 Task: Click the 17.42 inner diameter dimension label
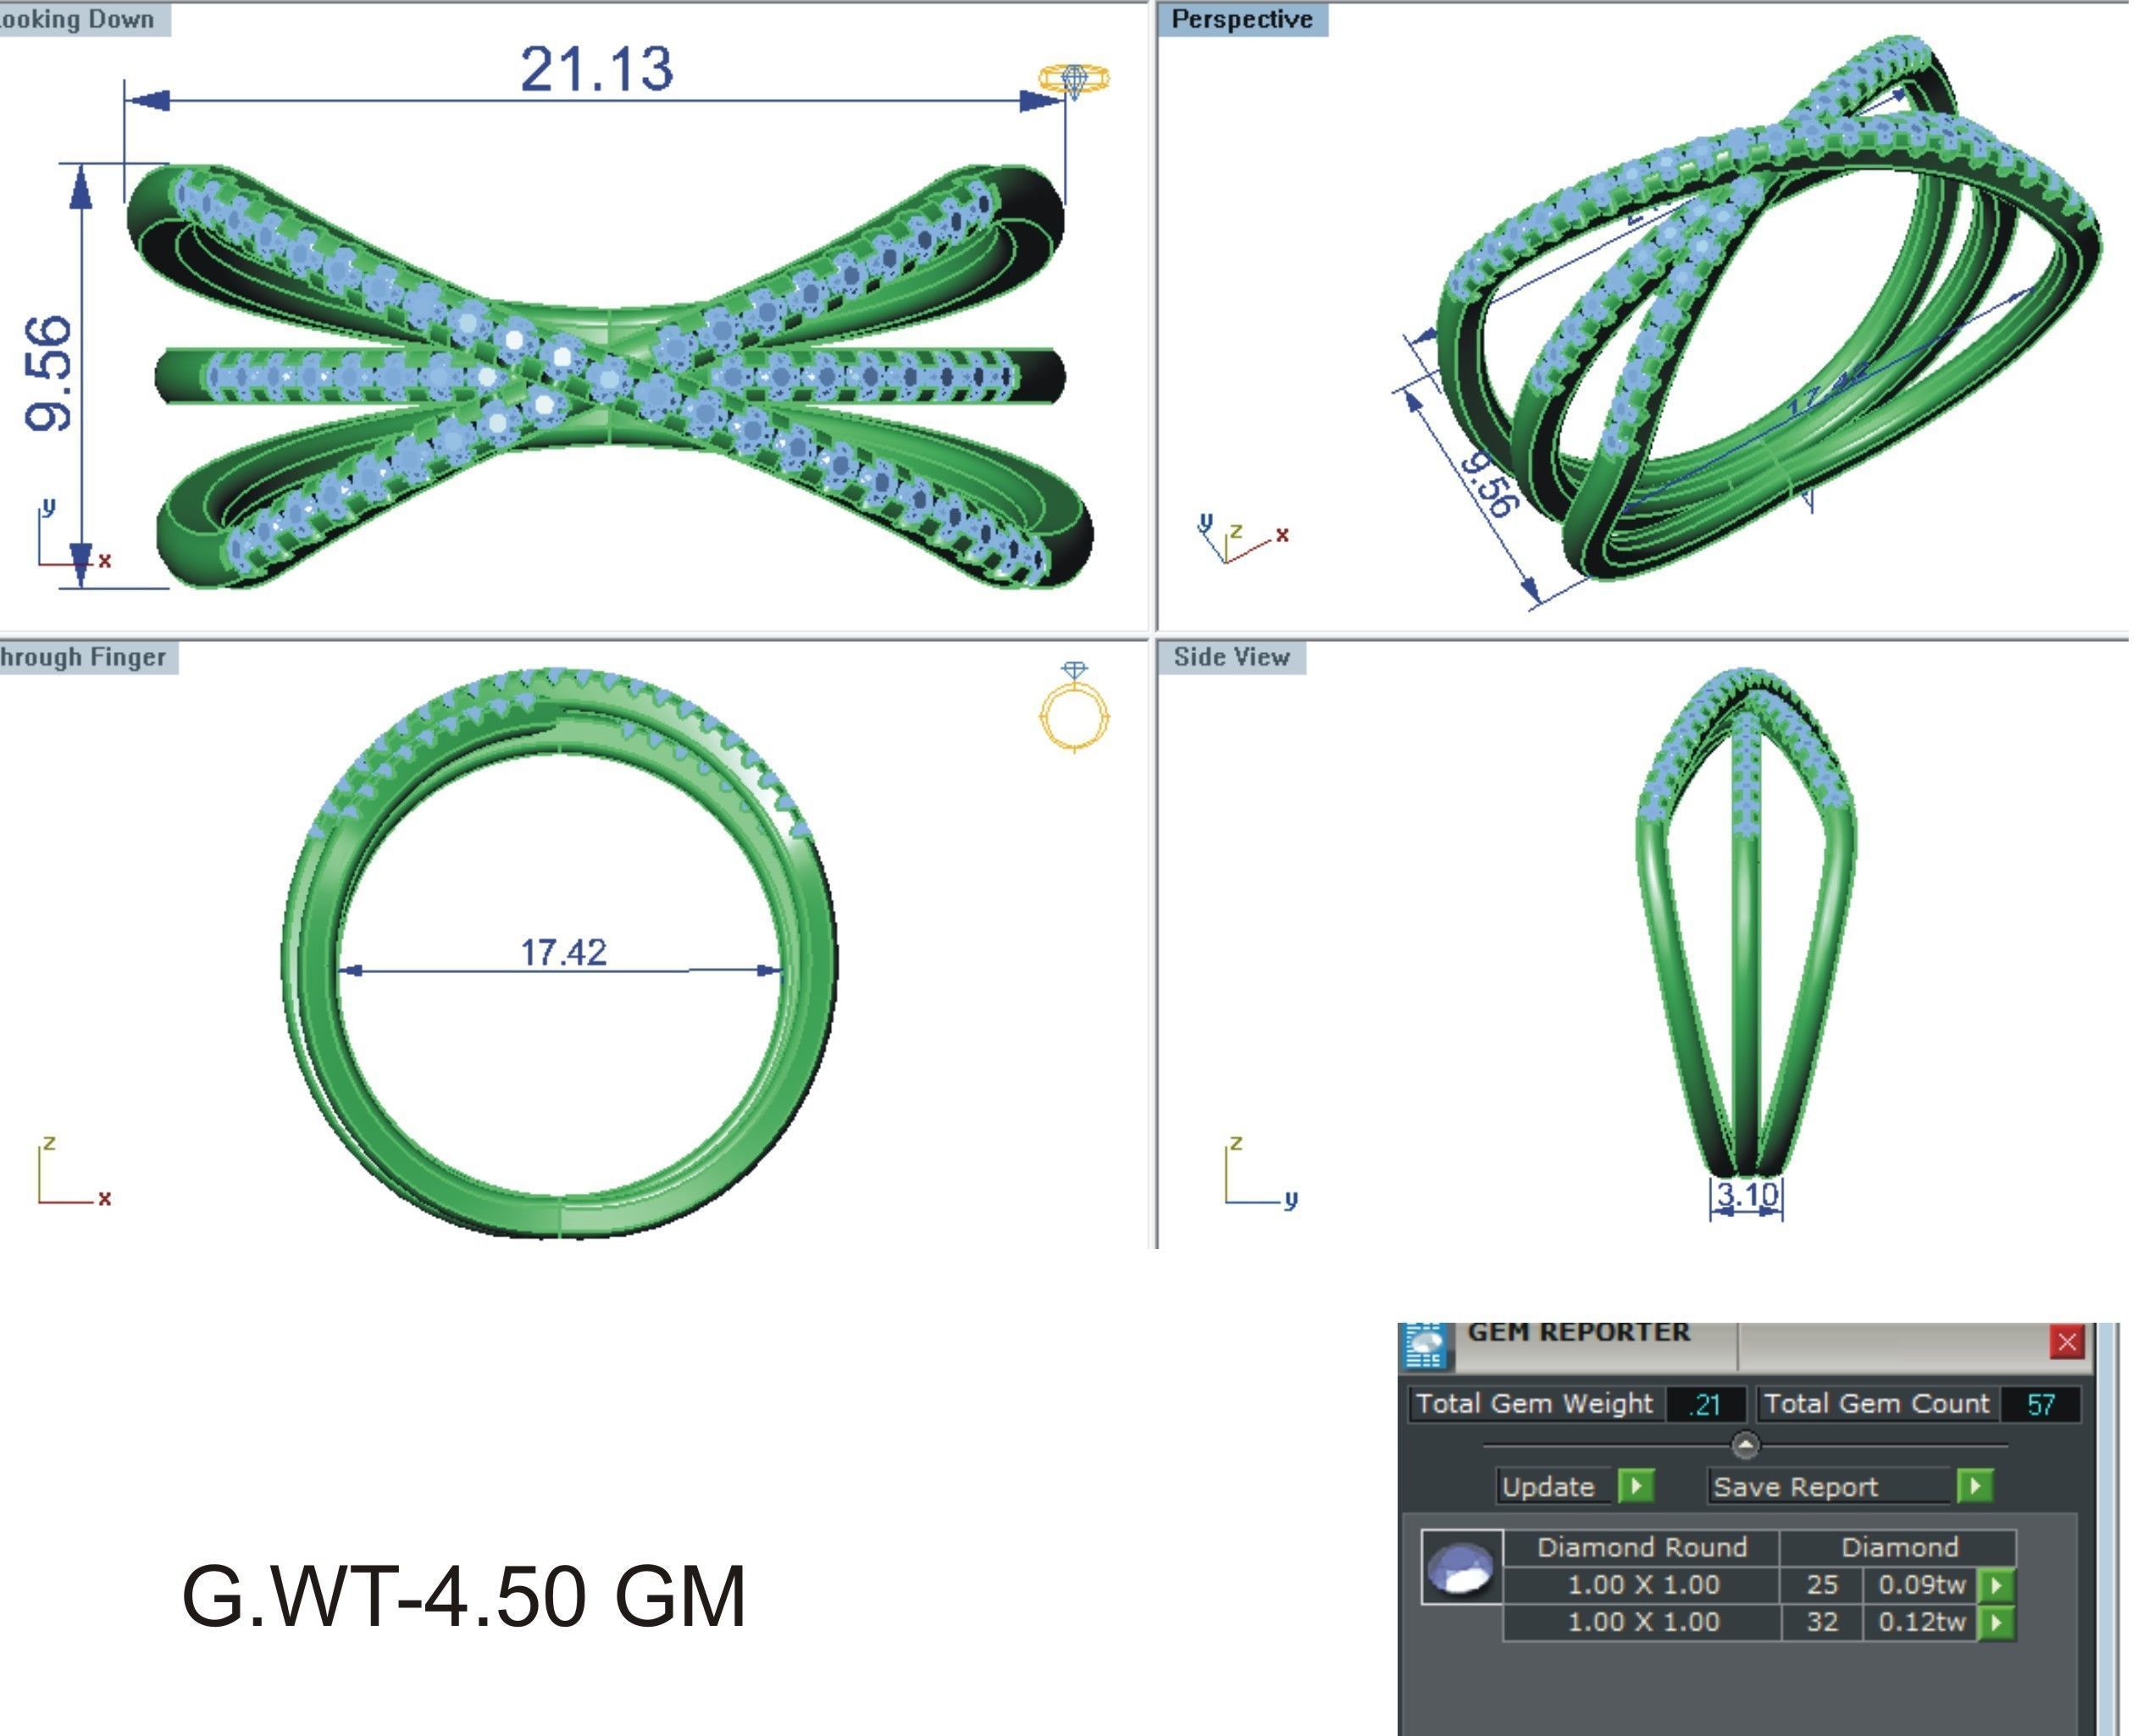563,952
